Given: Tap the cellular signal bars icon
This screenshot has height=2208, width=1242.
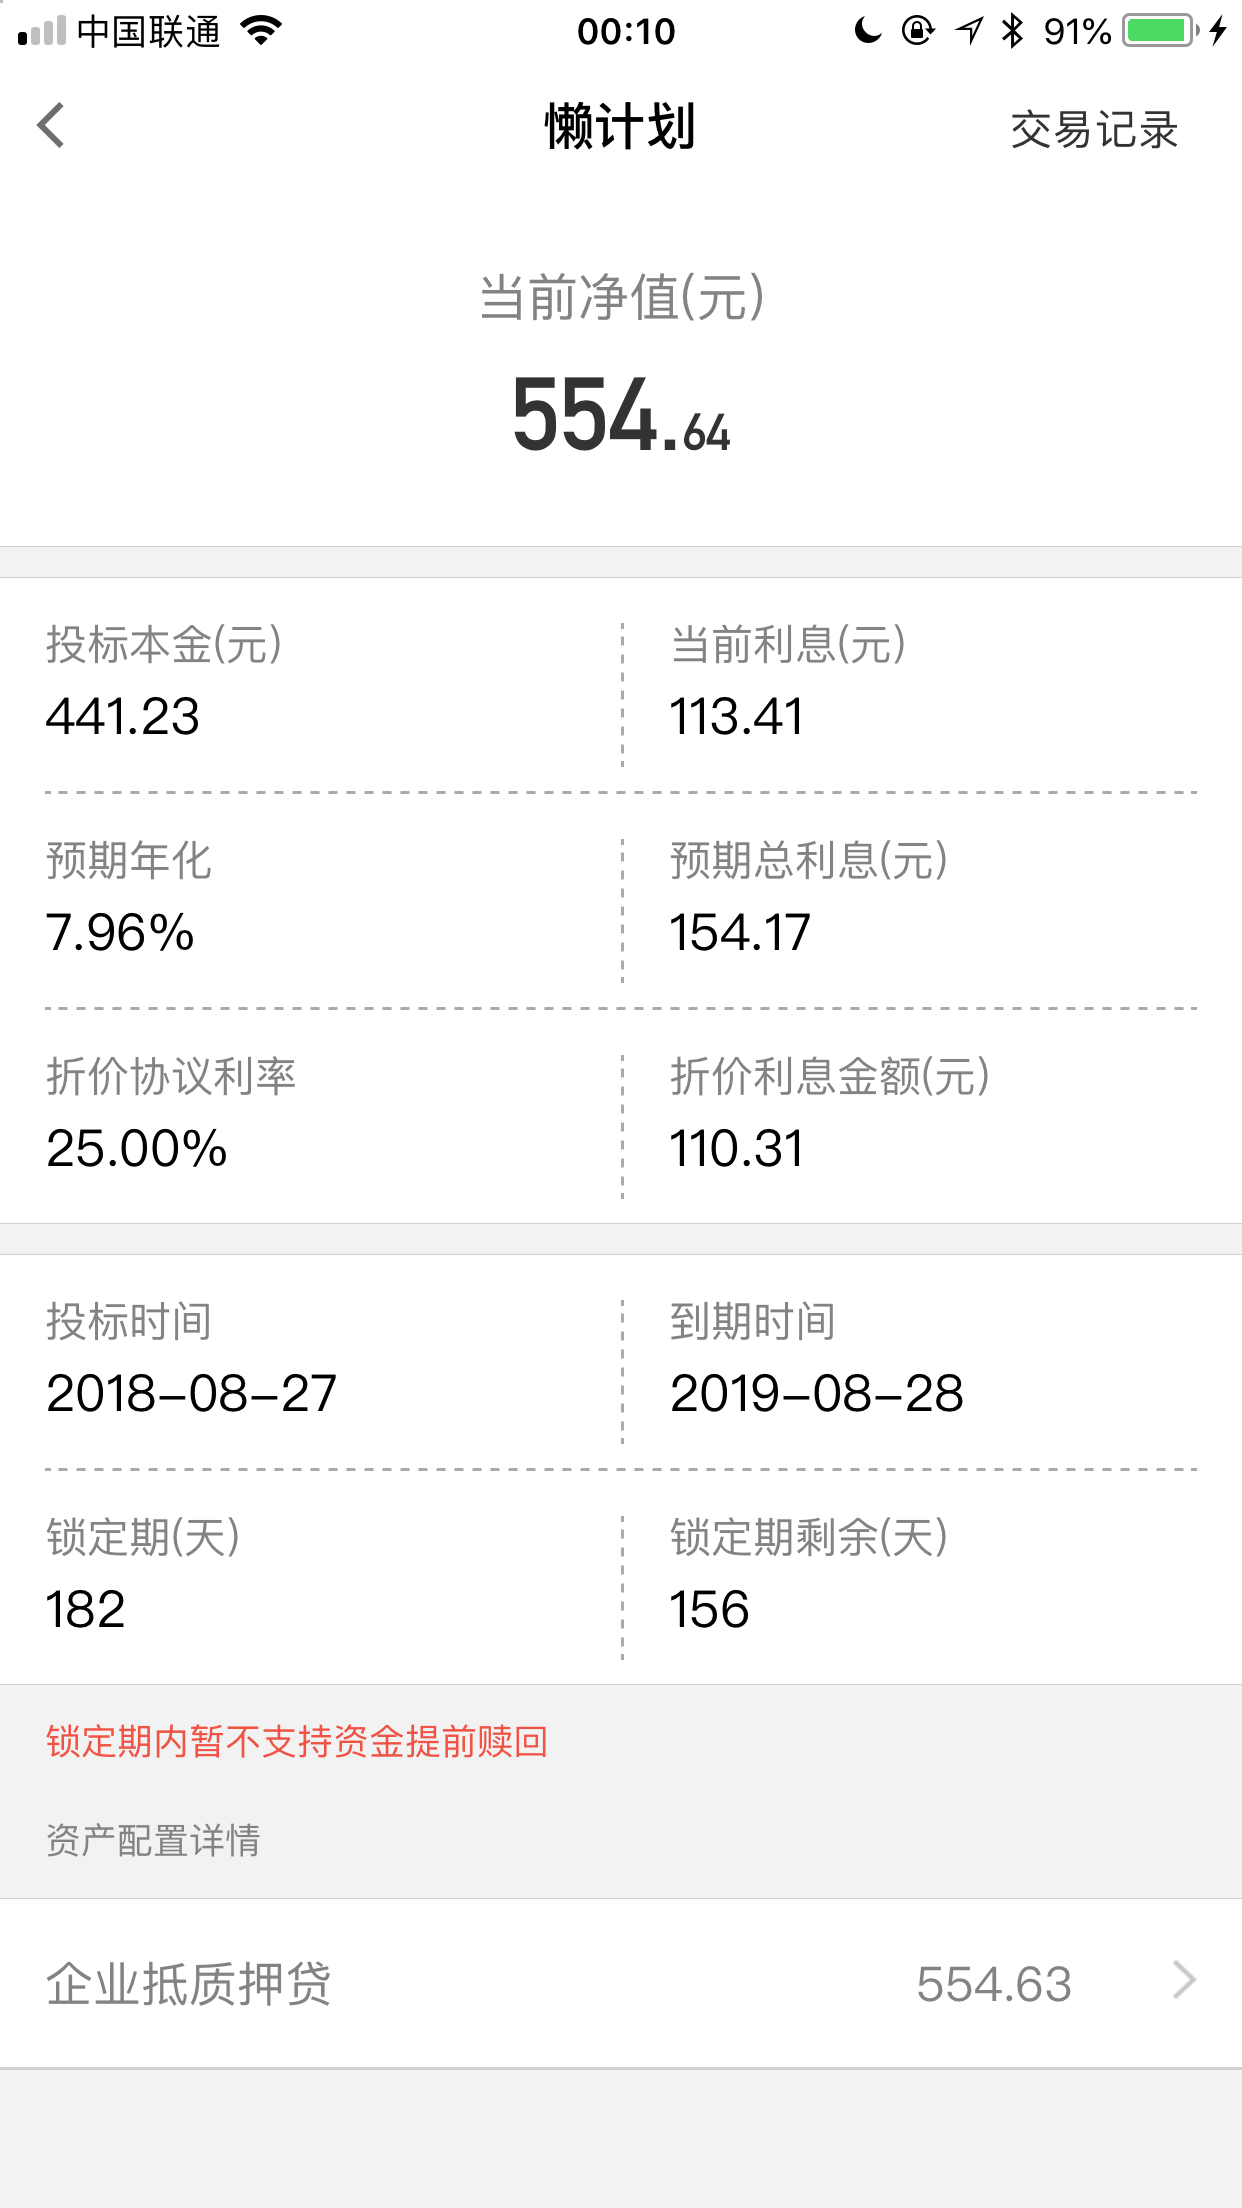Looking at the screenshot, I should [x=42, y=31].
